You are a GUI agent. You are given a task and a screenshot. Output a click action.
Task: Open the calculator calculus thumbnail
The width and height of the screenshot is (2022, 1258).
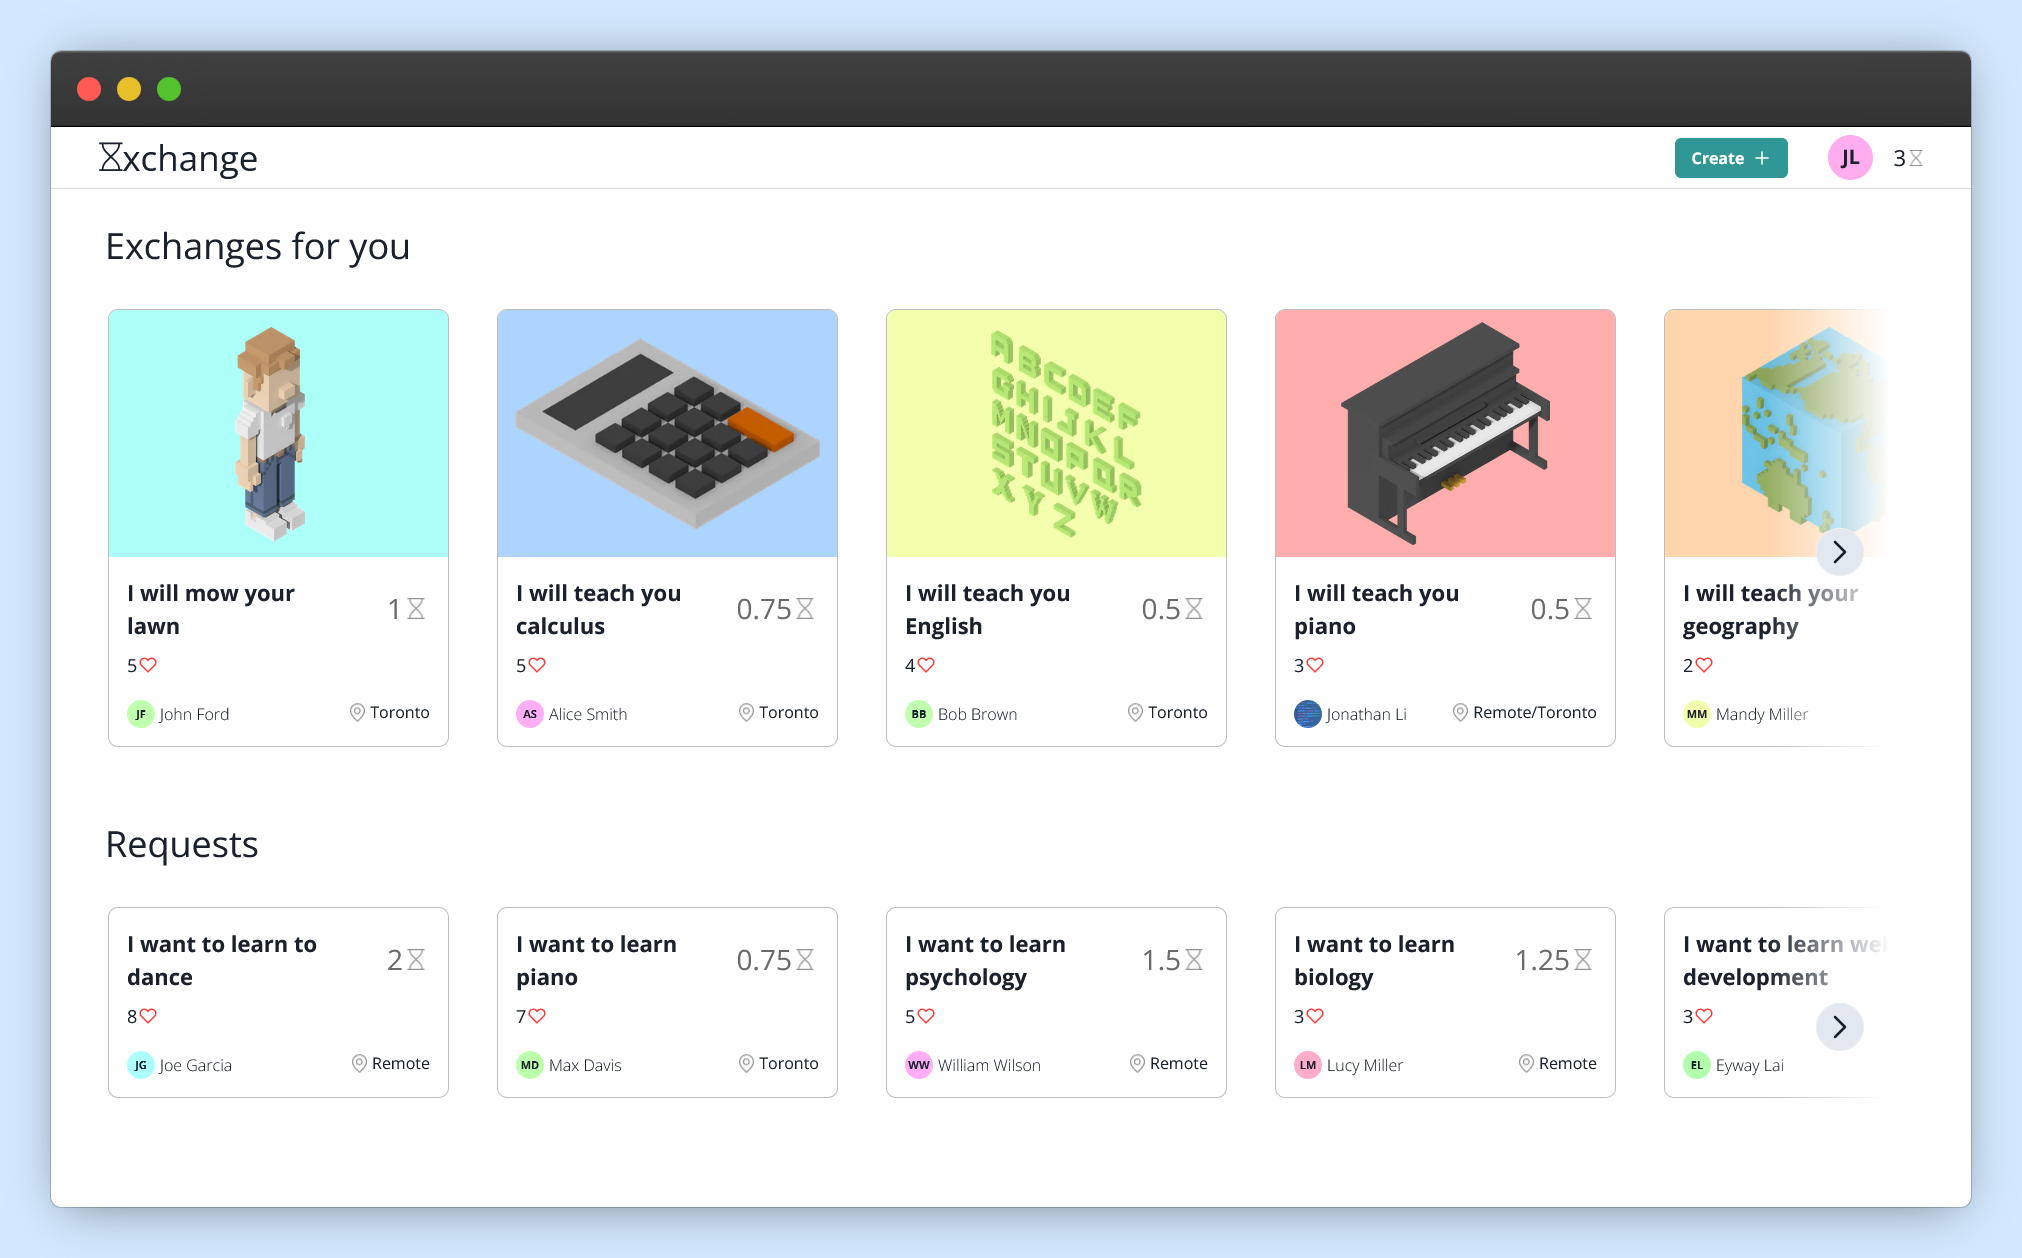click(x=667, y=433)
